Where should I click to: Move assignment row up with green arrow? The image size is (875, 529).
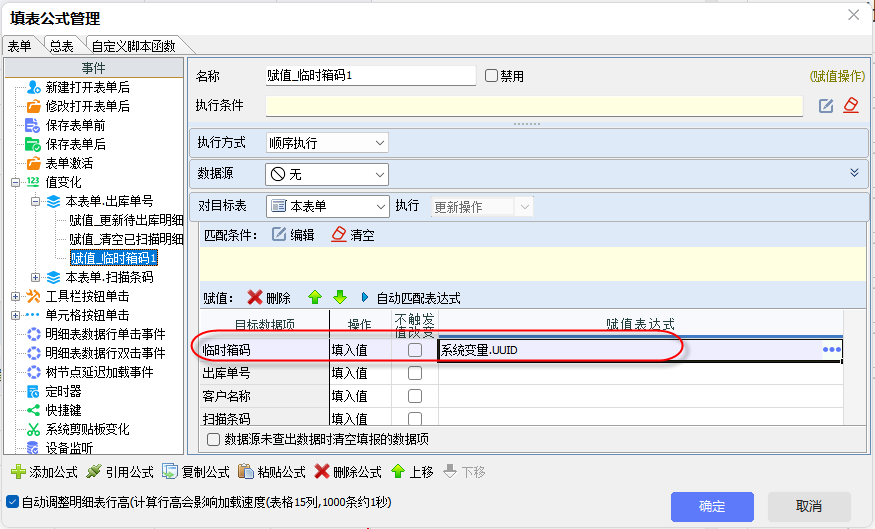coord(315,298)
